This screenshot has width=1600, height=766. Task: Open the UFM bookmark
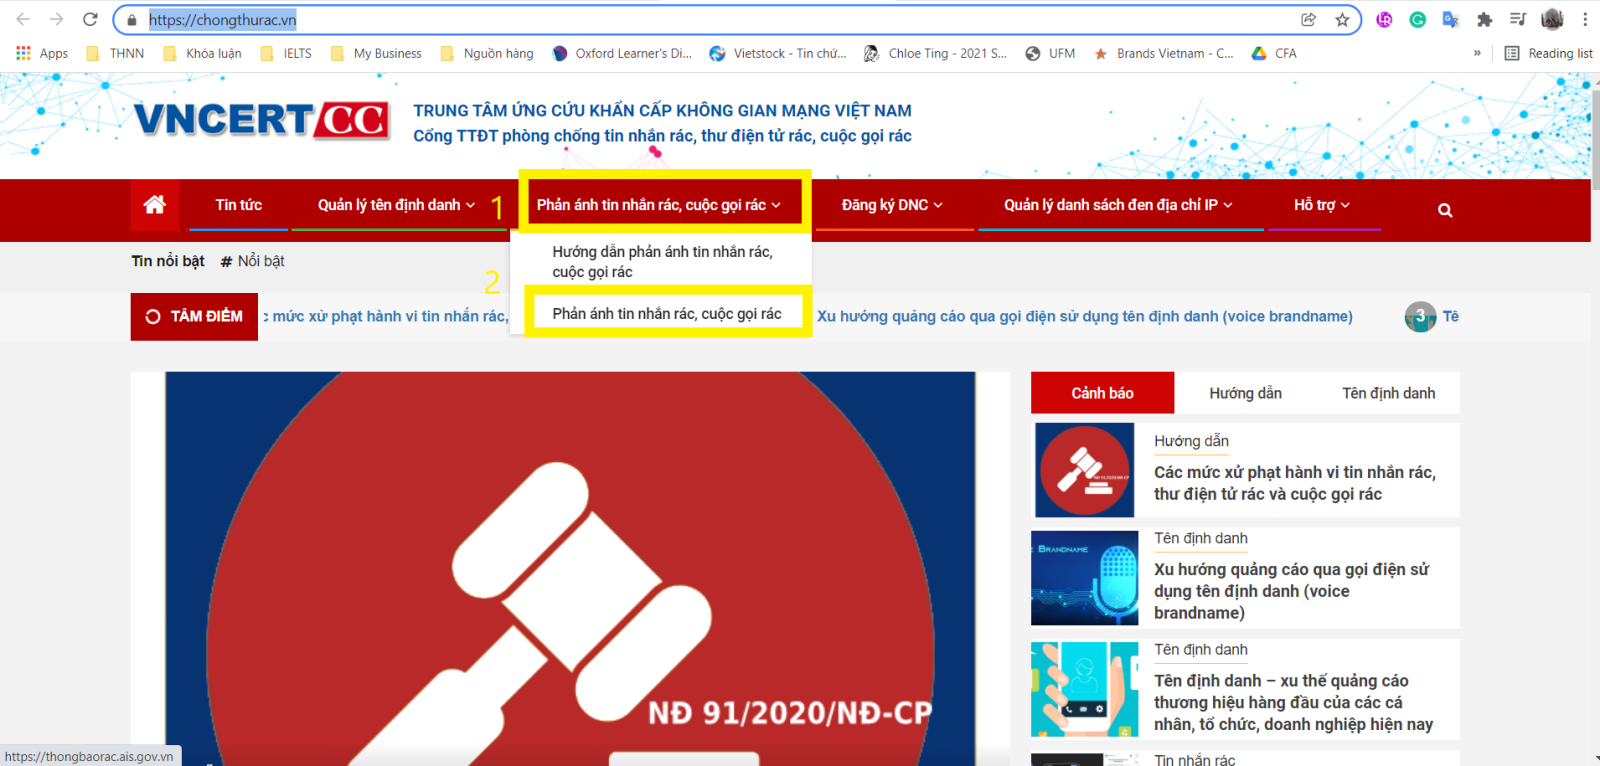click(x=1050, y=53)
